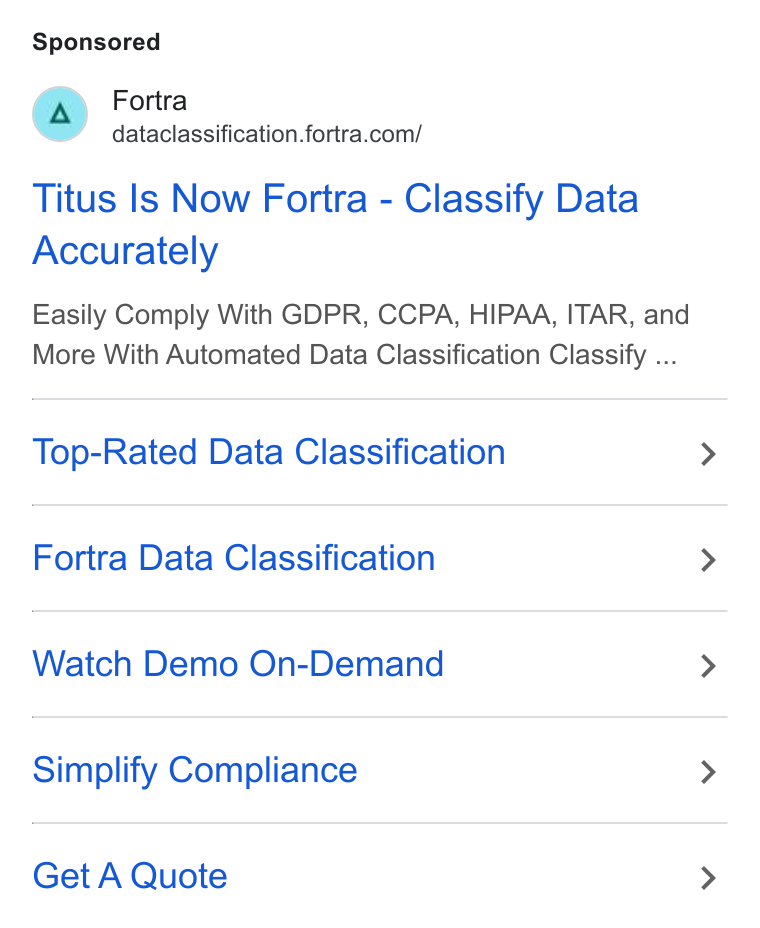760x928 pixels.
Task: Click 'Classify Data' in the blue headline
Action: [x=521, y=199]
